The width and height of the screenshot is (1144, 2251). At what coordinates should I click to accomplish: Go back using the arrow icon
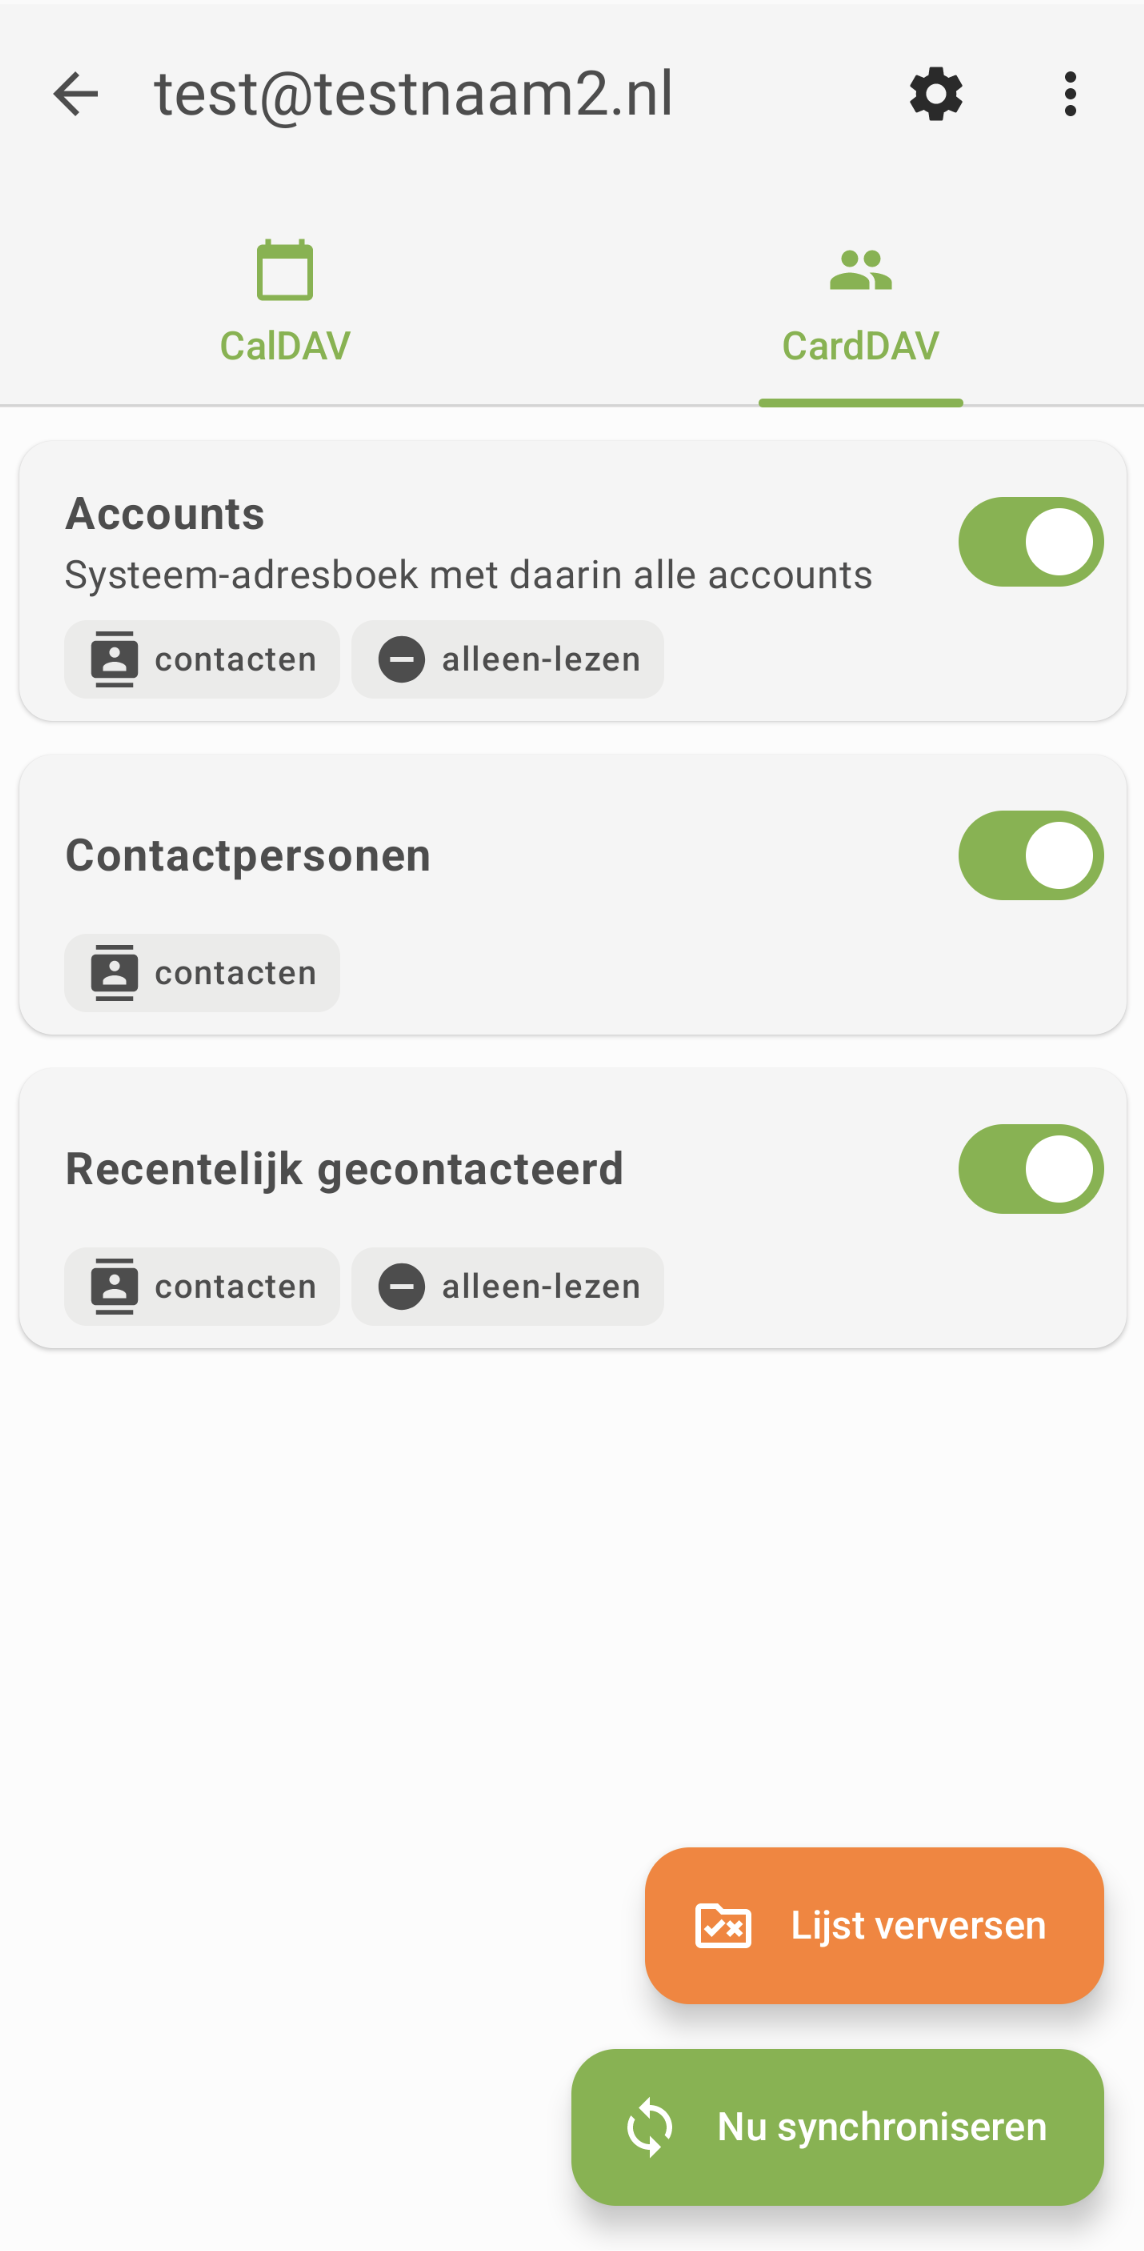[76, 95]
